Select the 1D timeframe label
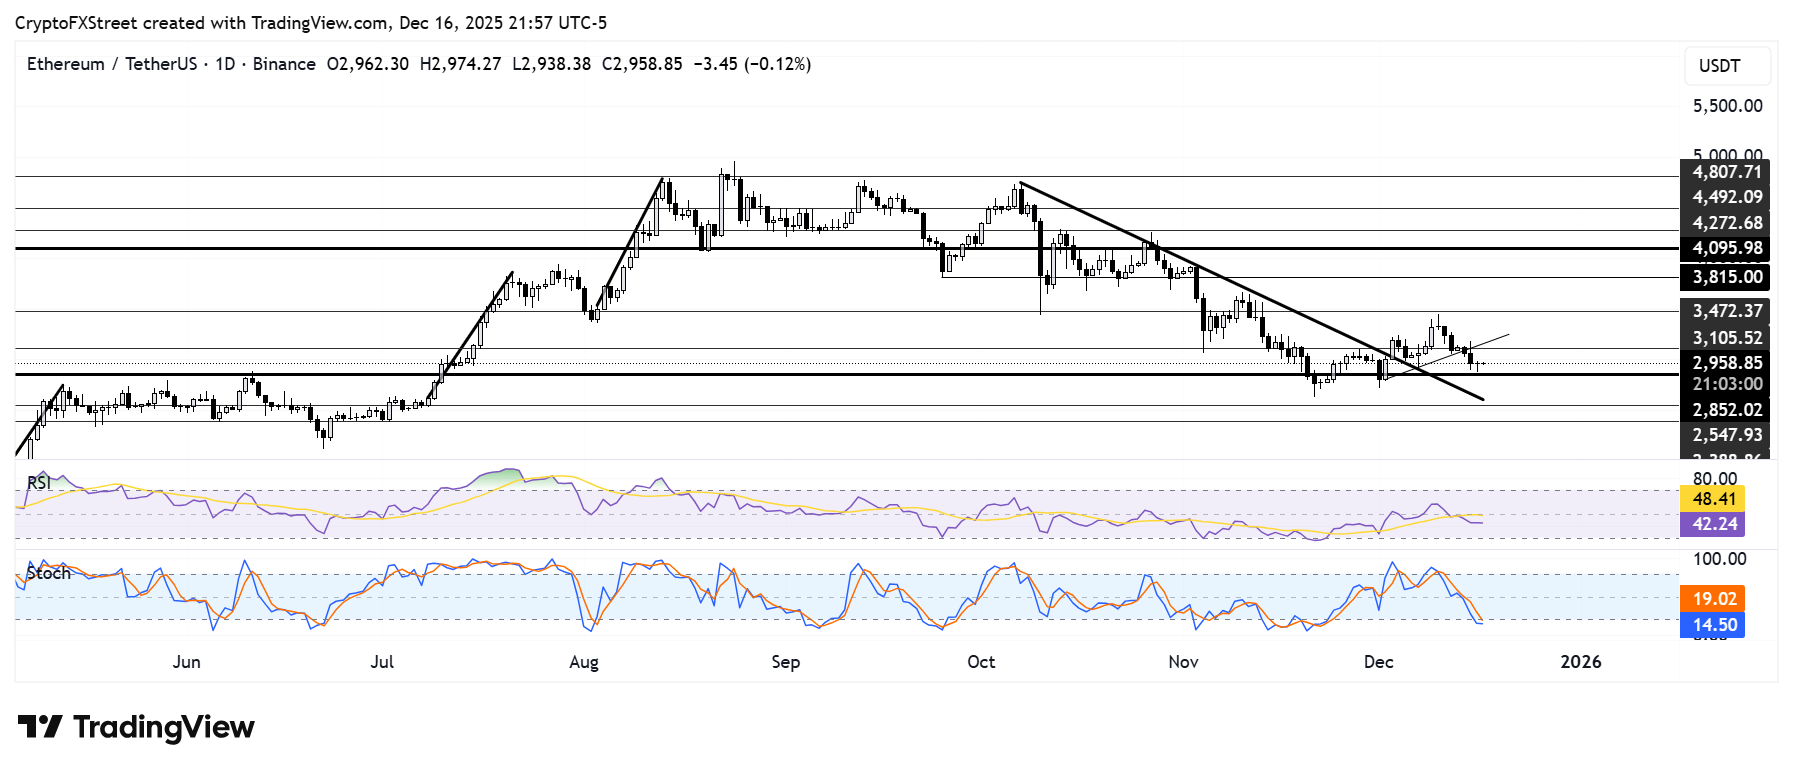The image size is (1793, 772). pos(225,64)
